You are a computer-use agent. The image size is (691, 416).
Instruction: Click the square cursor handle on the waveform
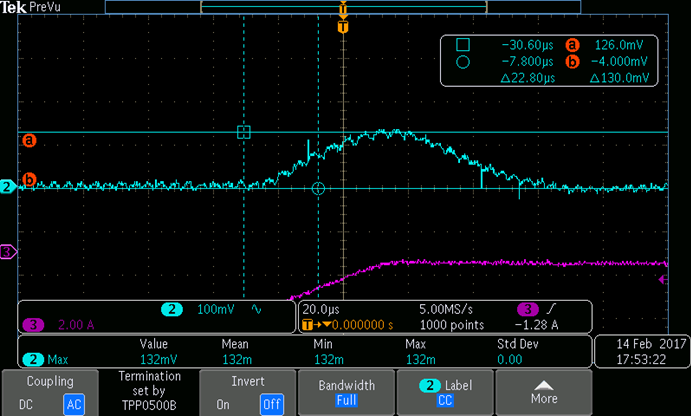tap(244, 132)
